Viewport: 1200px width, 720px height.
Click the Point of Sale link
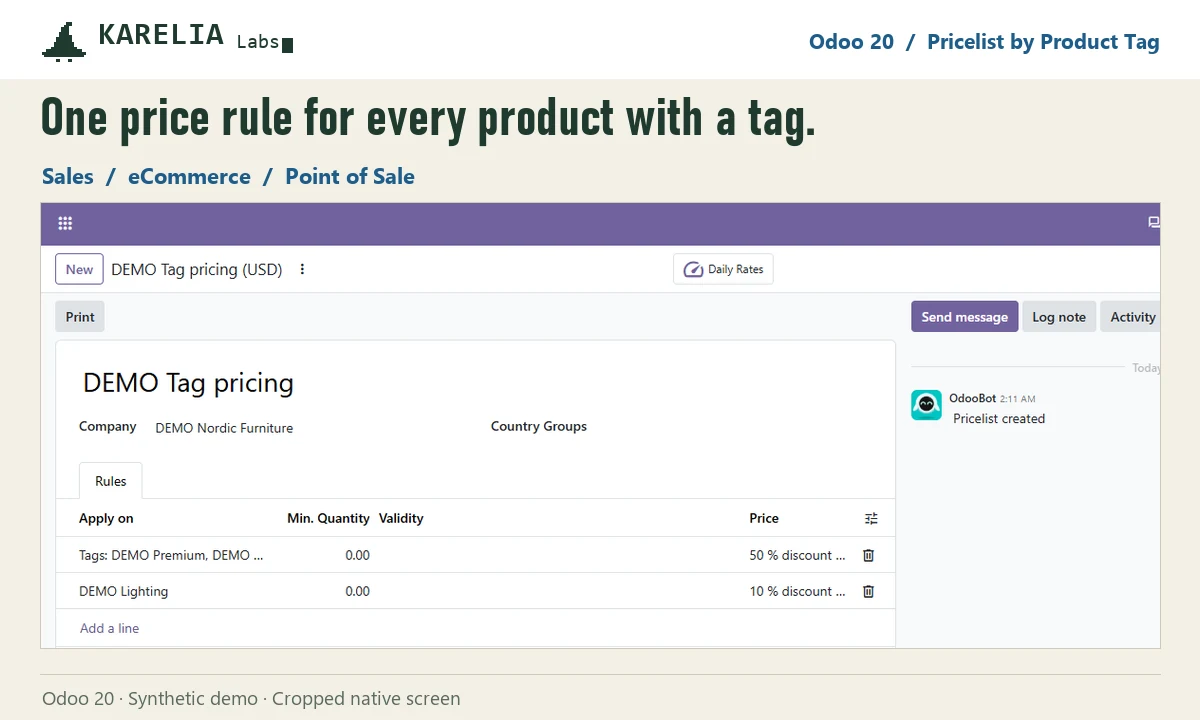point(350,176)
